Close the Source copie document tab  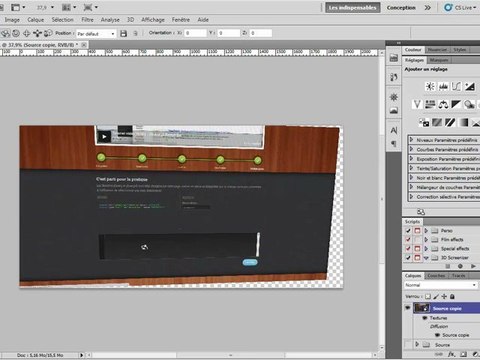pos(84,44)
